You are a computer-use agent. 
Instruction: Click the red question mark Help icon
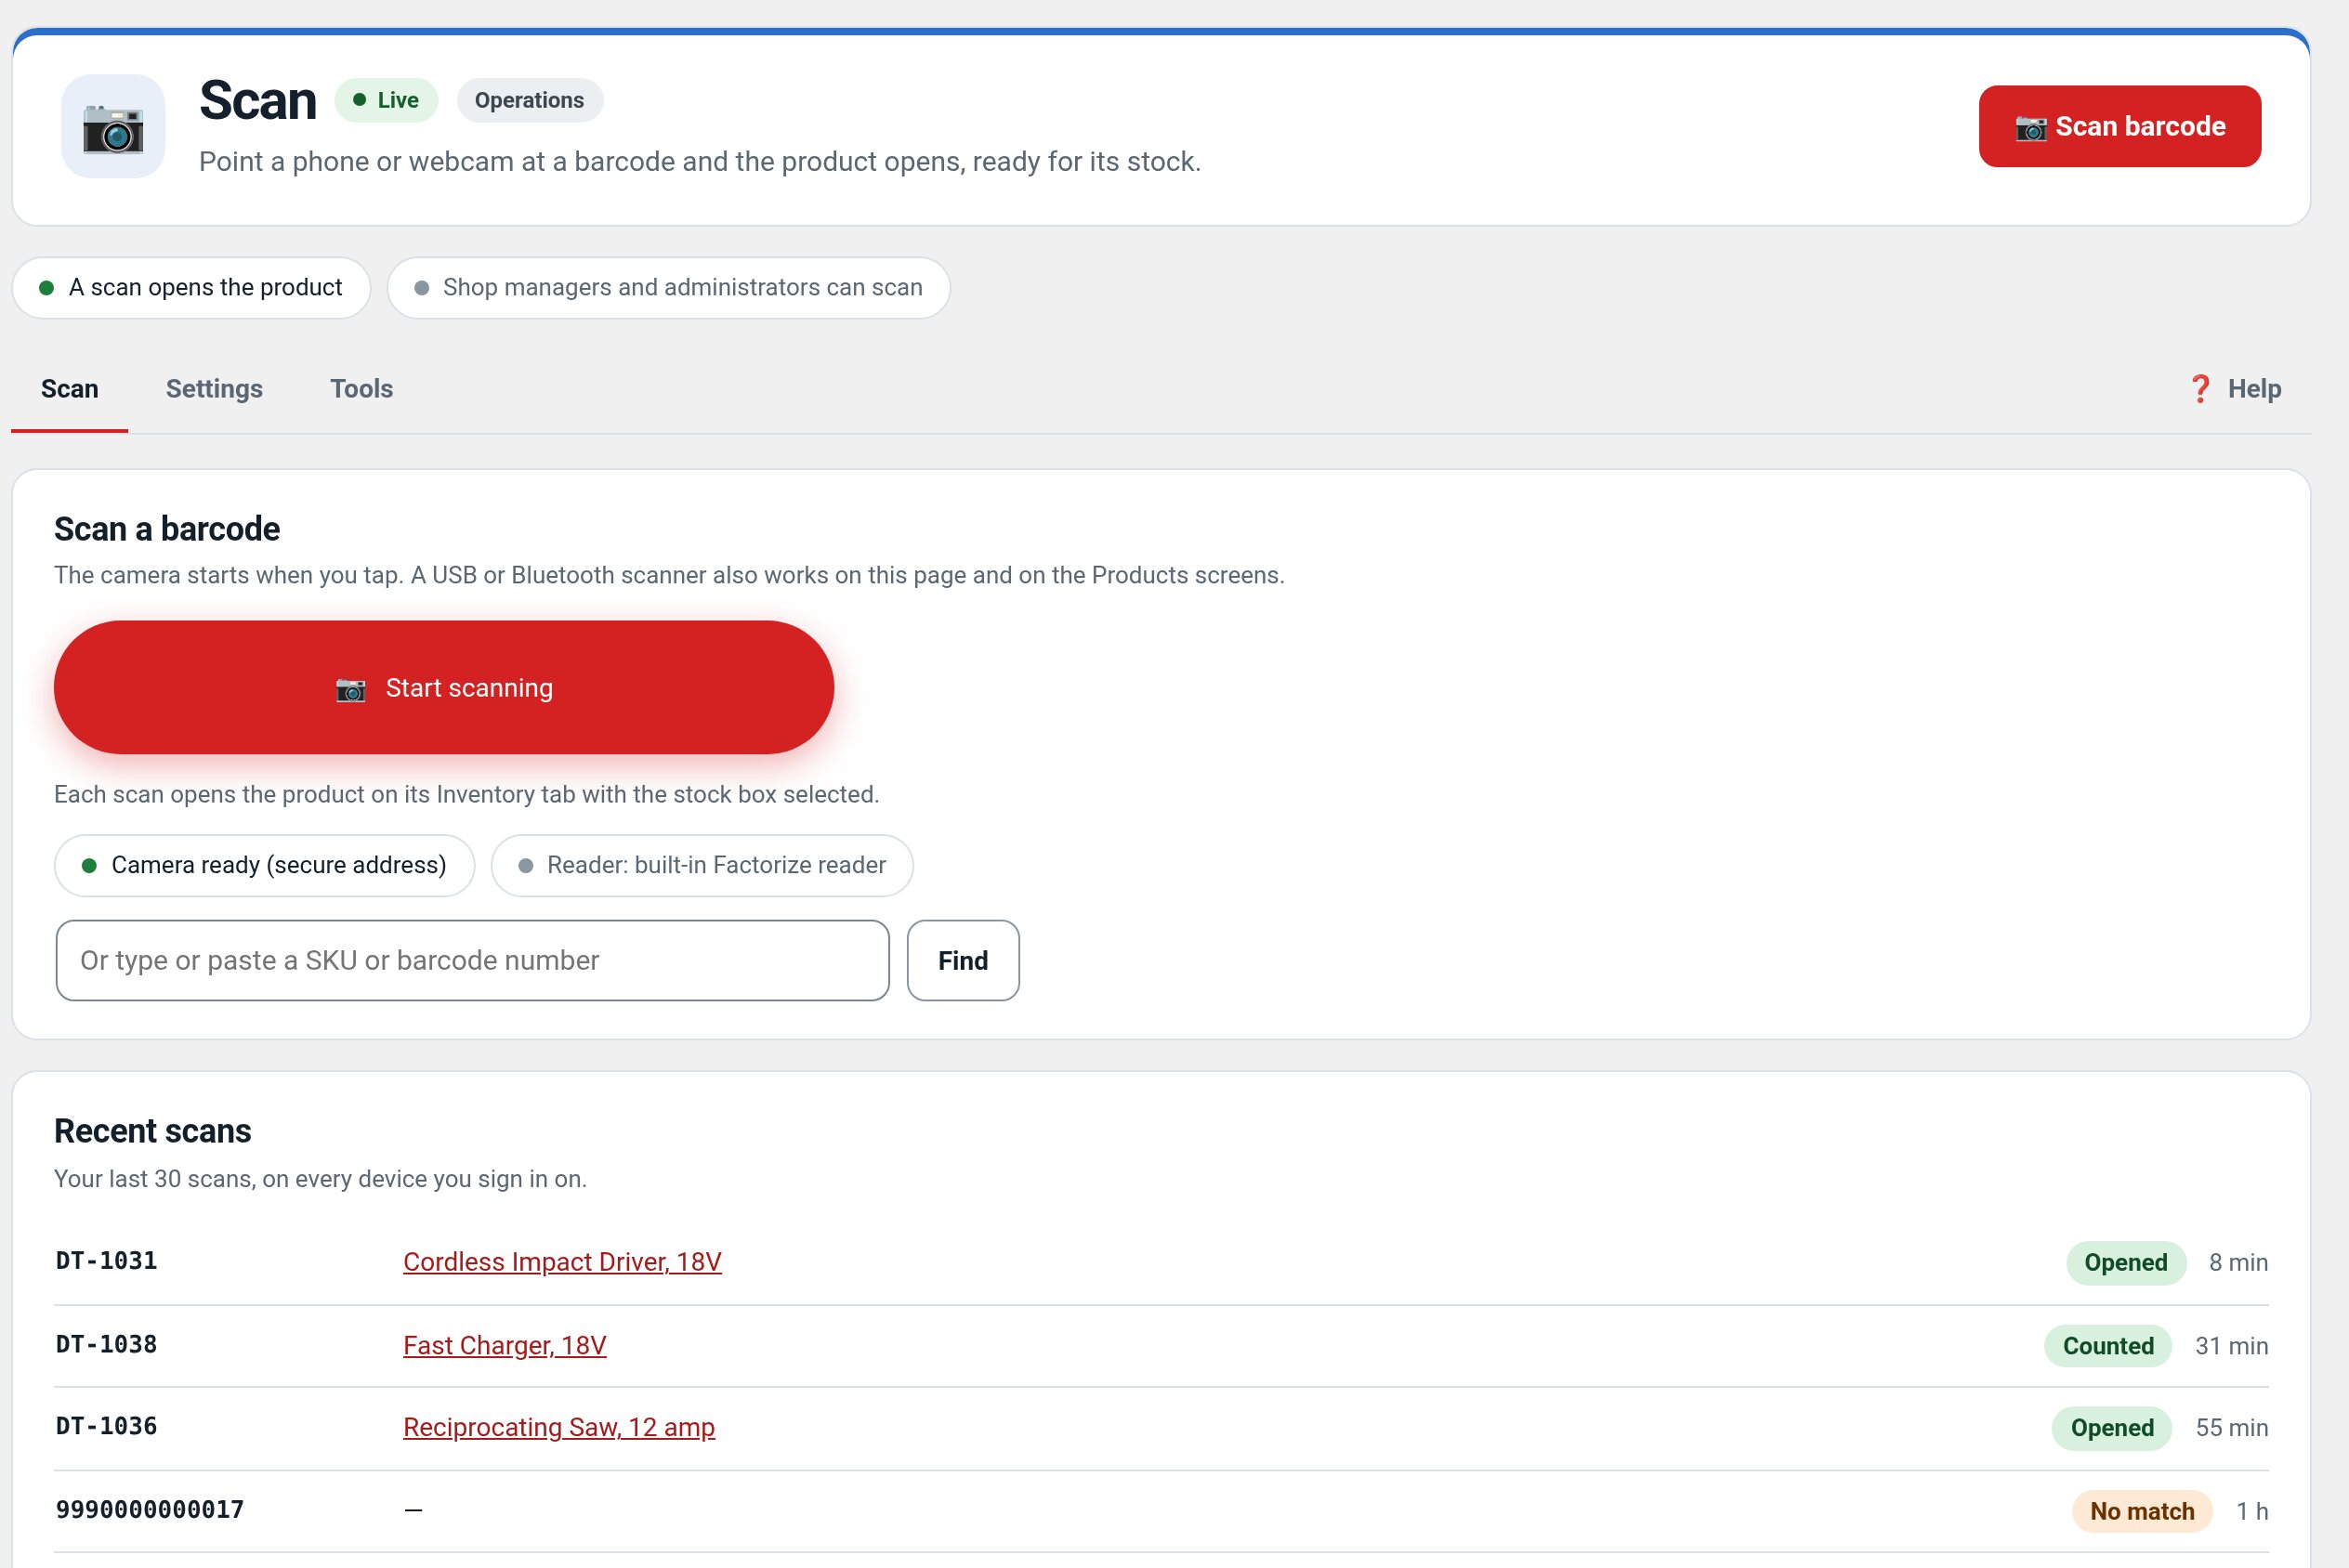[2199, 389]
